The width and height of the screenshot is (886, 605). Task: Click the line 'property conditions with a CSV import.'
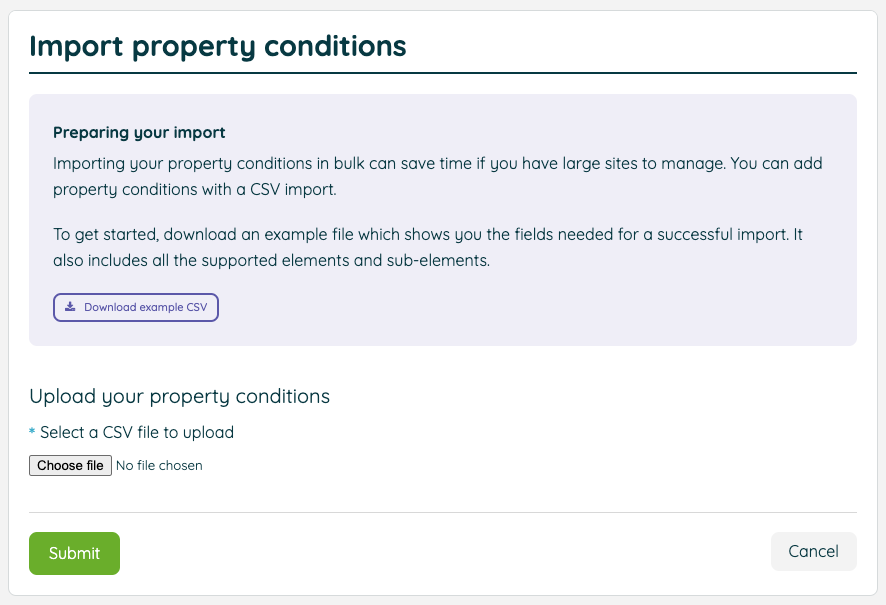pos(195,190)
